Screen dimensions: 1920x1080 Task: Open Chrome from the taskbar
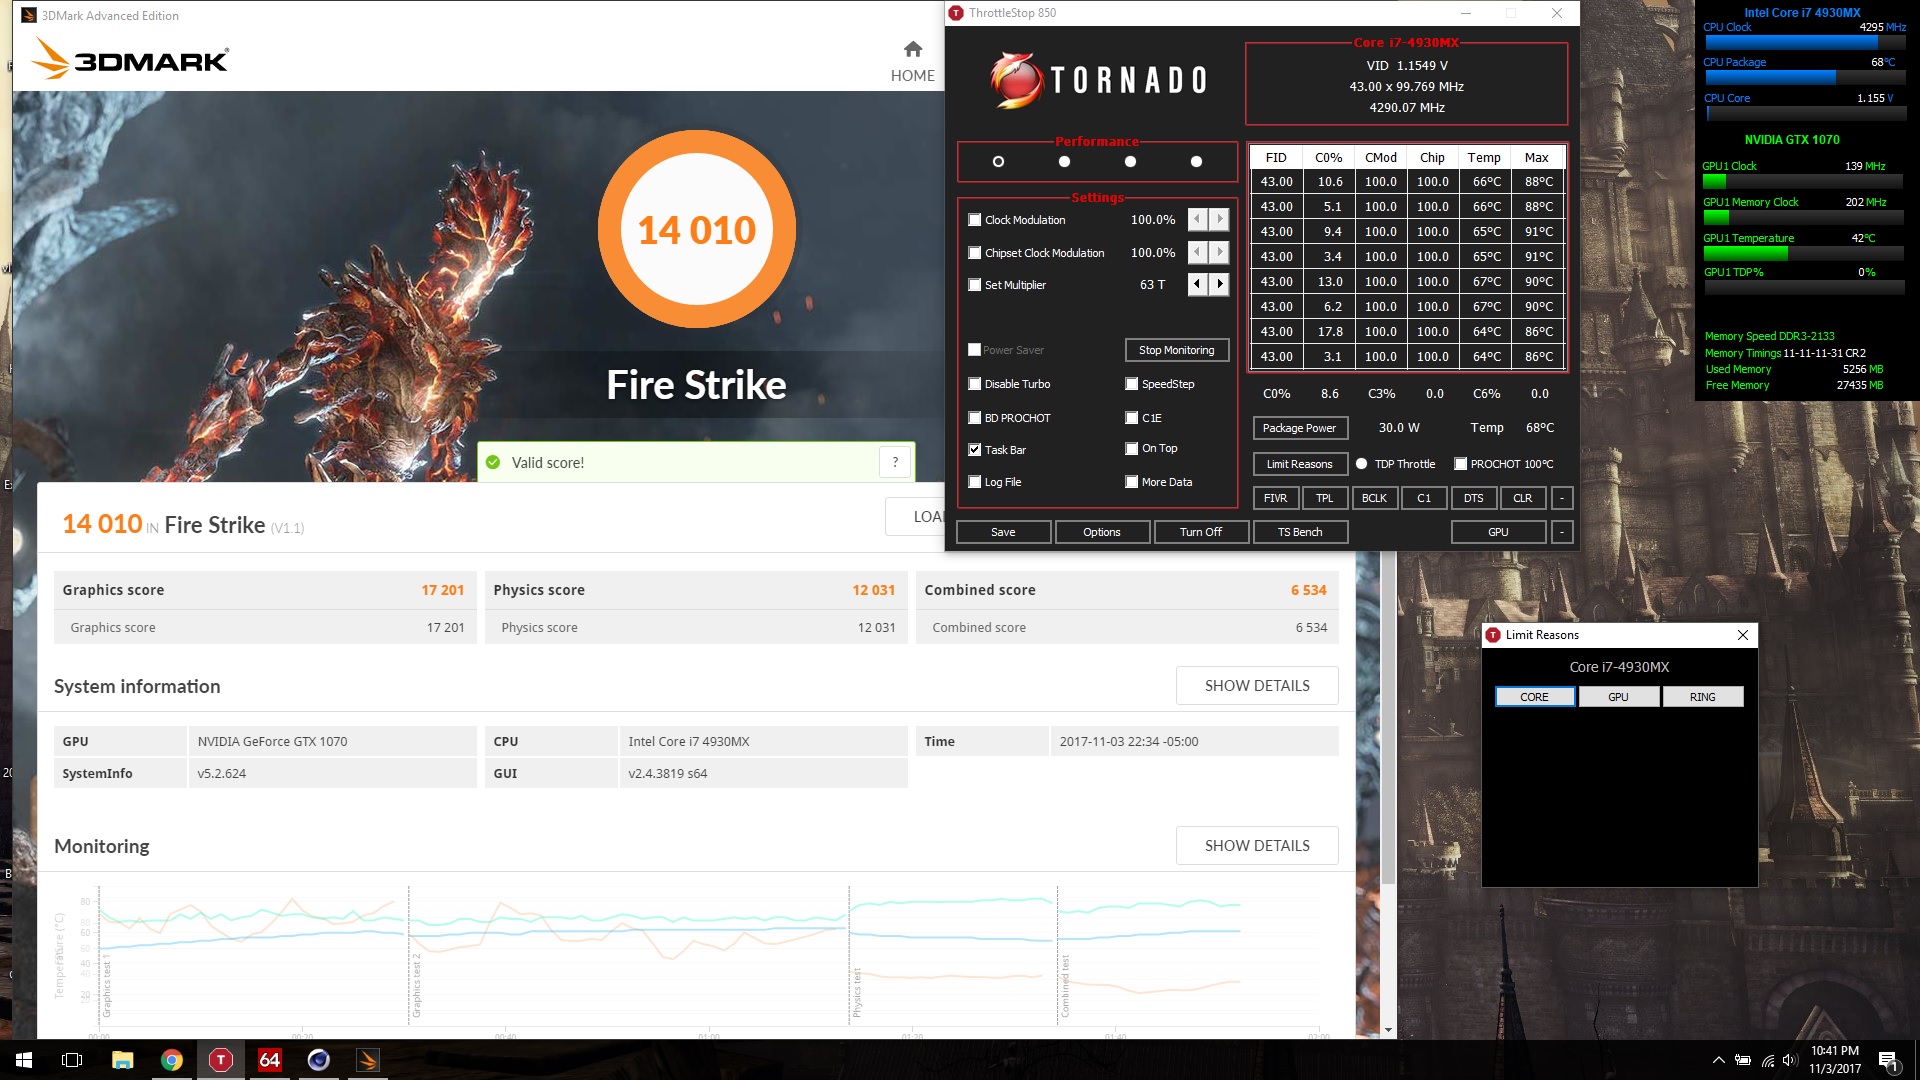172,1060
